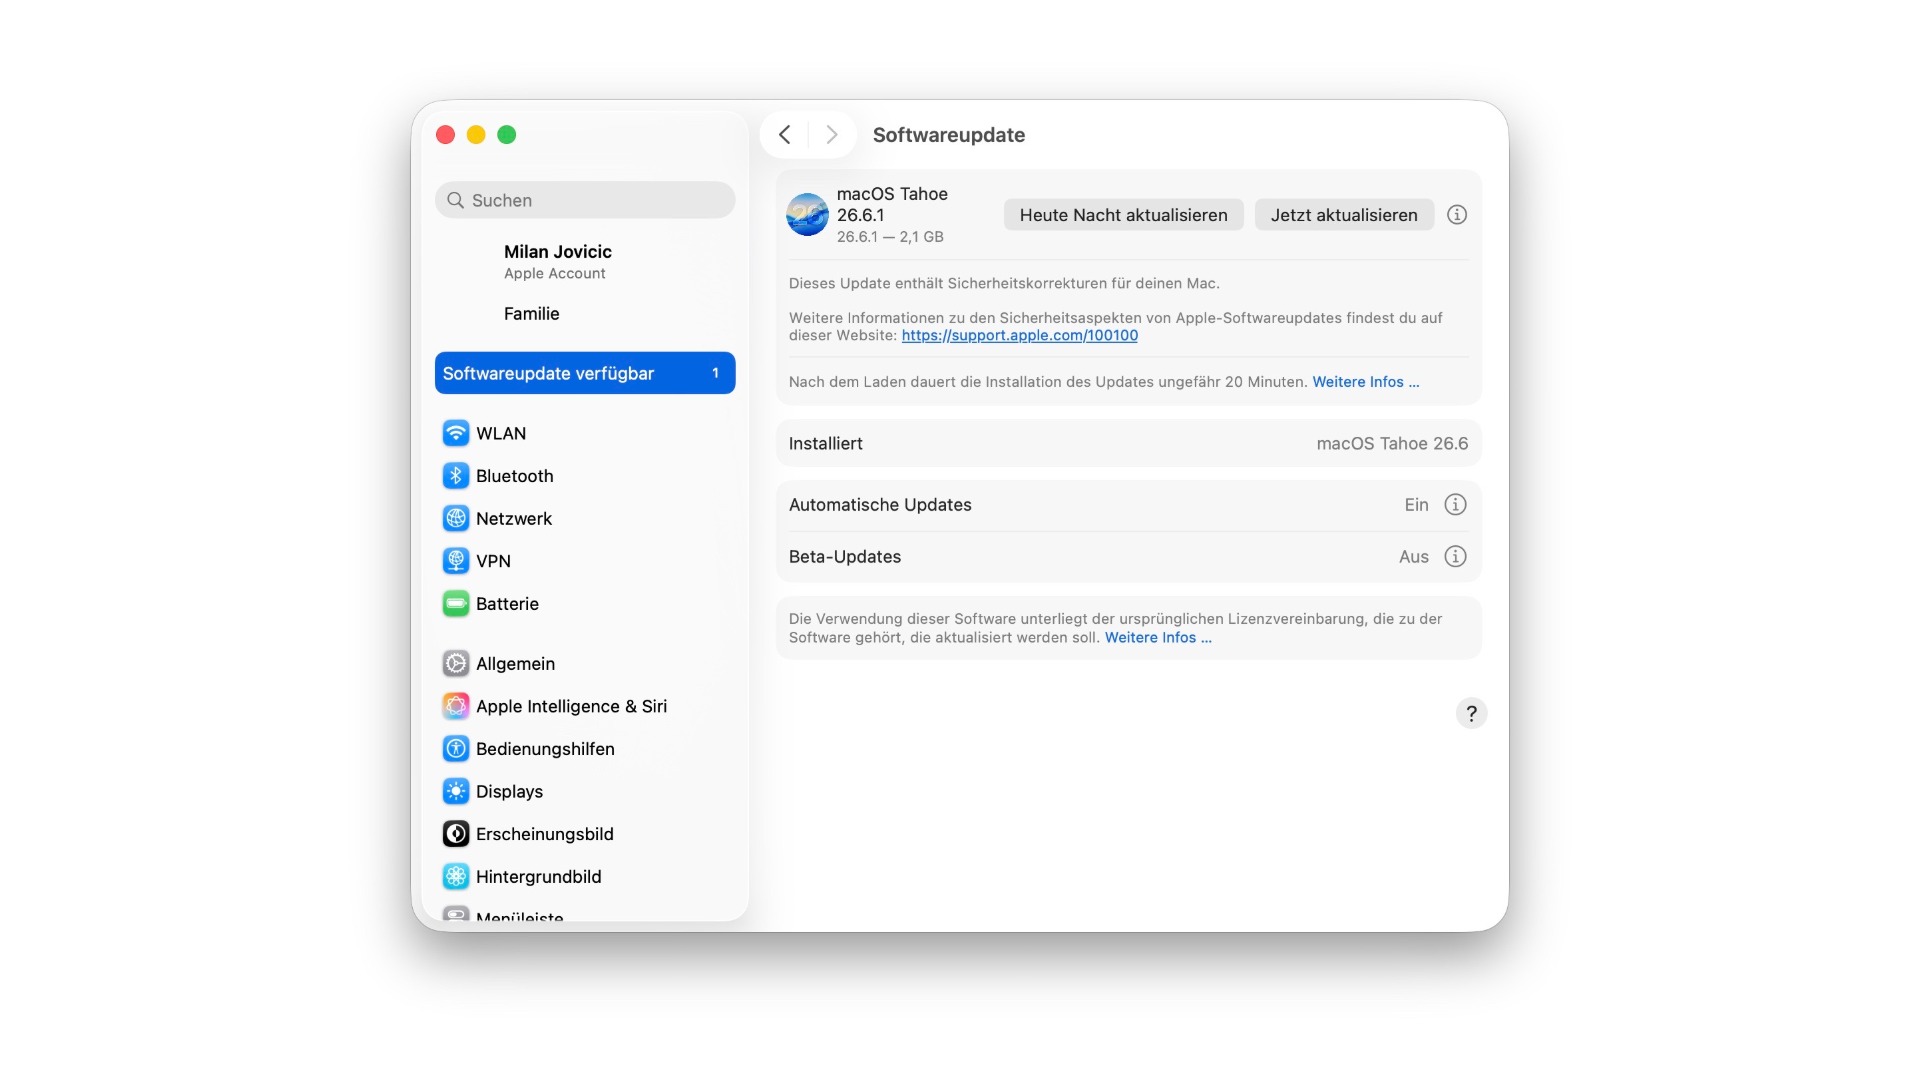This screenshot has height=1080, width=1920.
Task: Close the settings window with red button
Action: point(446,135)
